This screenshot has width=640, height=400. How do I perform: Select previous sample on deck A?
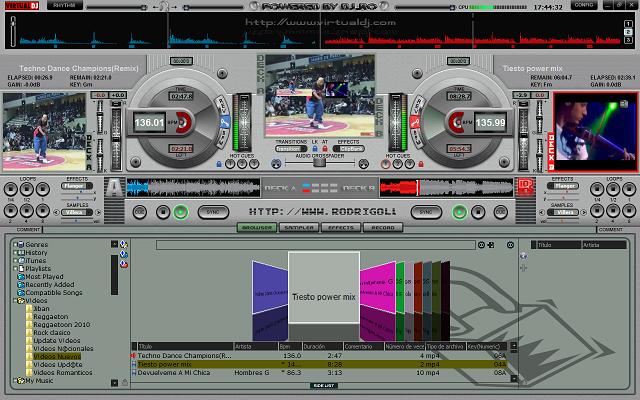(56, 213)
